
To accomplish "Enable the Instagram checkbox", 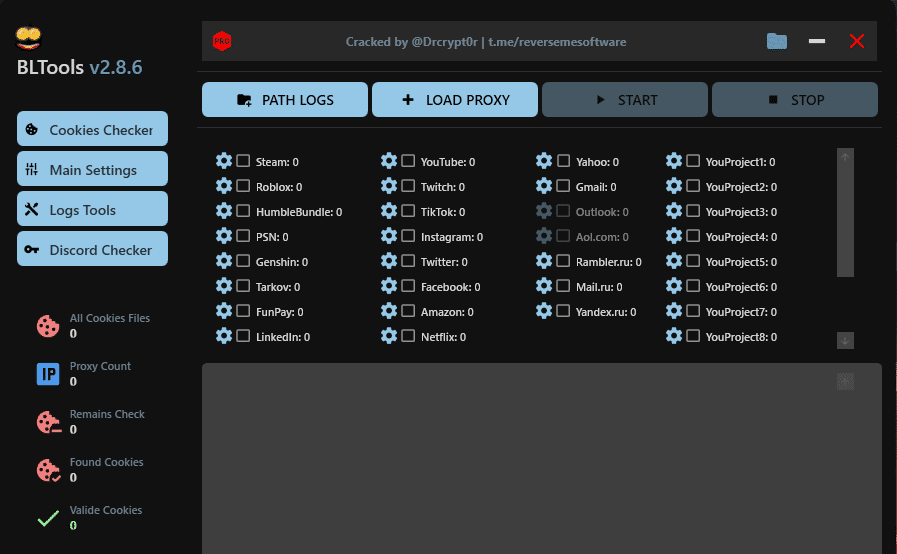I will coord(408,236).
